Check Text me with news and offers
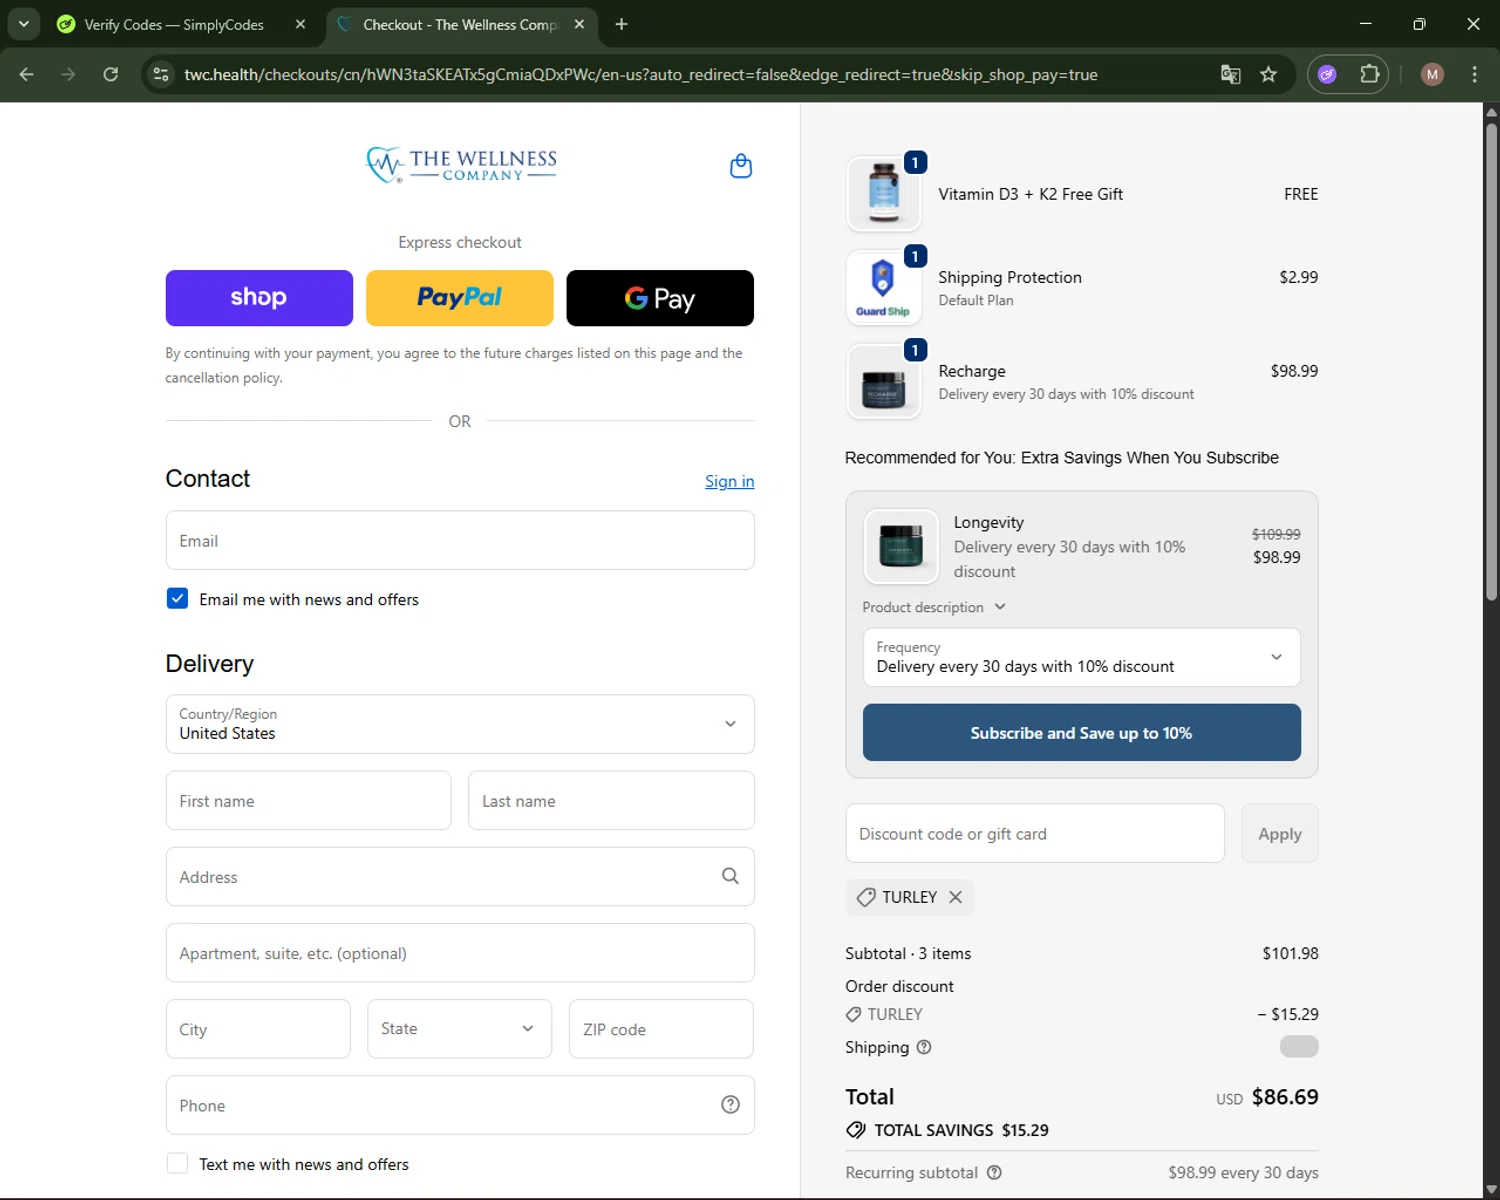This screenshot has height=1200, width=1500. tap(177, 1163)
